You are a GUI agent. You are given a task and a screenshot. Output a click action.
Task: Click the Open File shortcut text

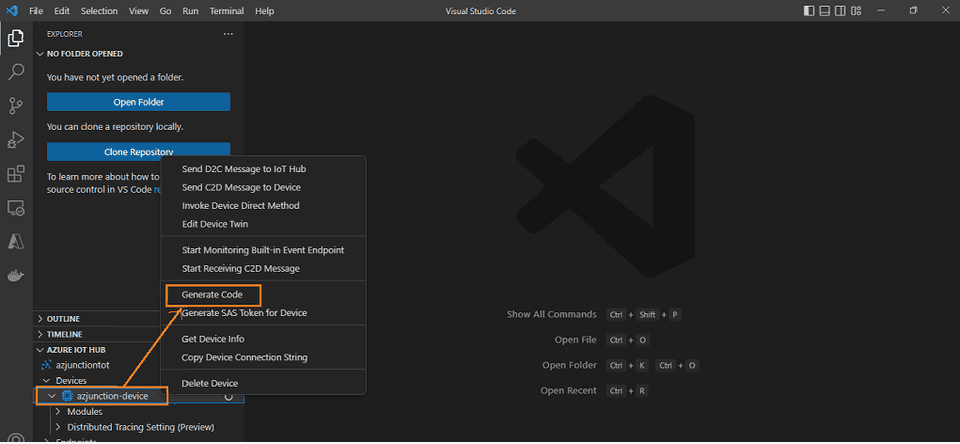coord(576,340)
